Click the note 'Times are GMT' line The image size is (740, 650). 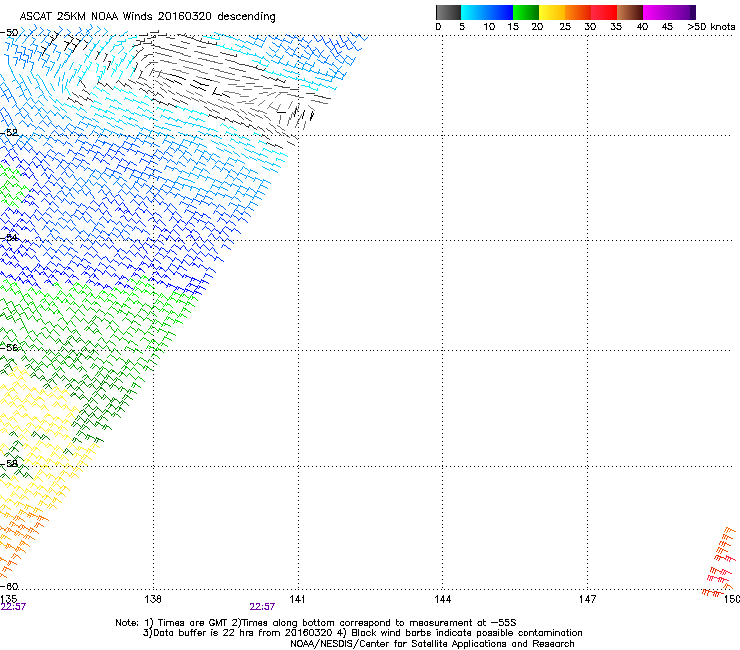[x=316, y=623]
